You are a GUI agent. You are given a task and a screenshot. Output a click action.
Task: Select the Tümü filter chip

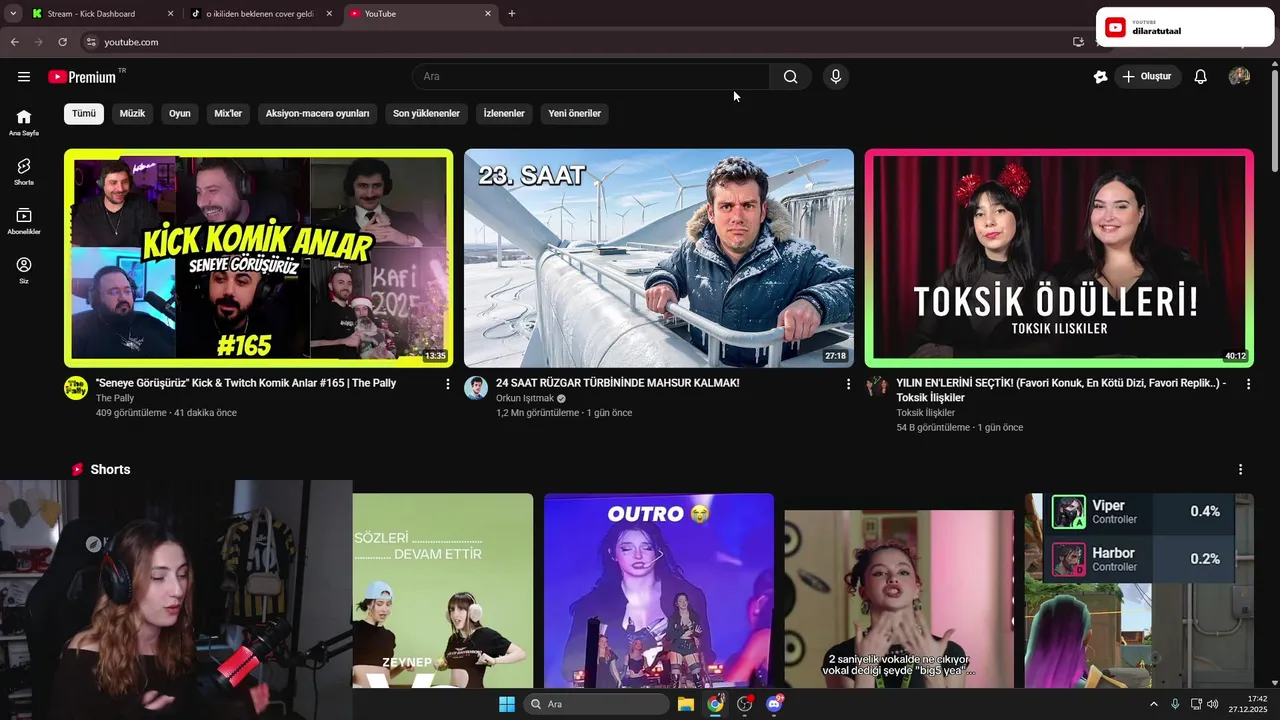click(84, 113)
